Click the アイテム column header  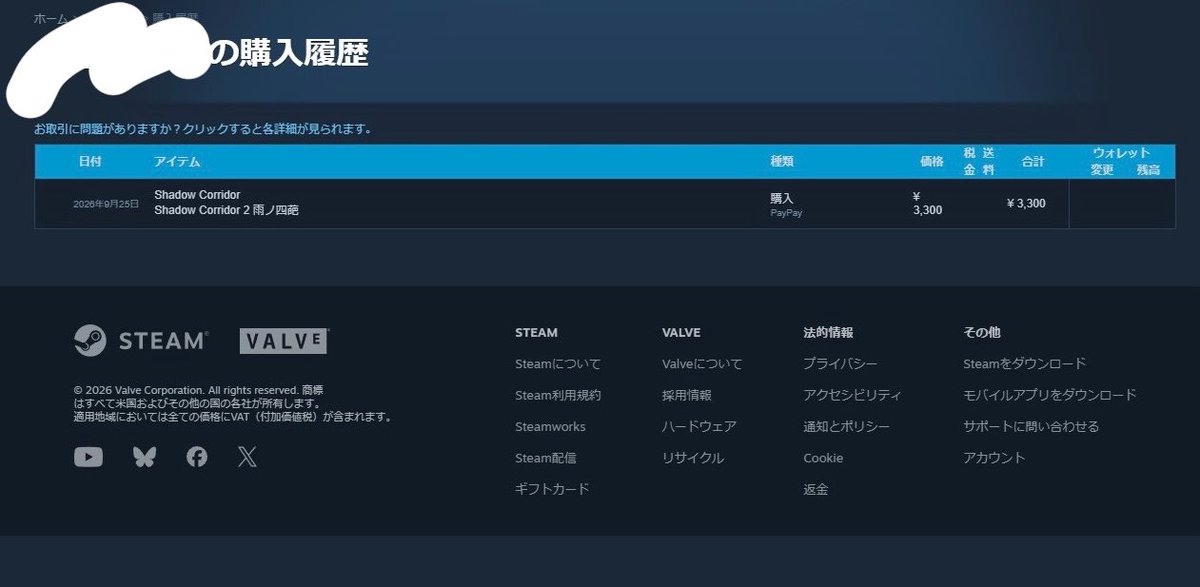[x=177, y=161]
